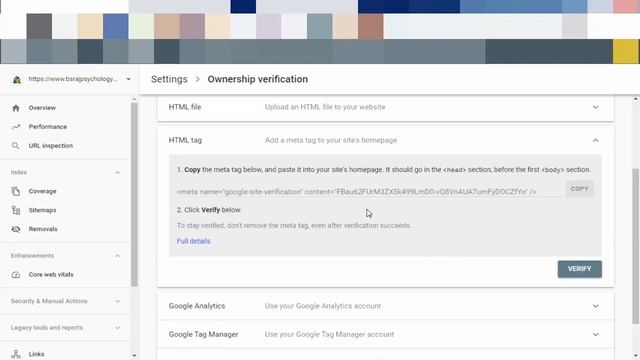The width and height of the screenshot is (640, 360).
Task: Click the Links network icon
Action: [16, 354]
